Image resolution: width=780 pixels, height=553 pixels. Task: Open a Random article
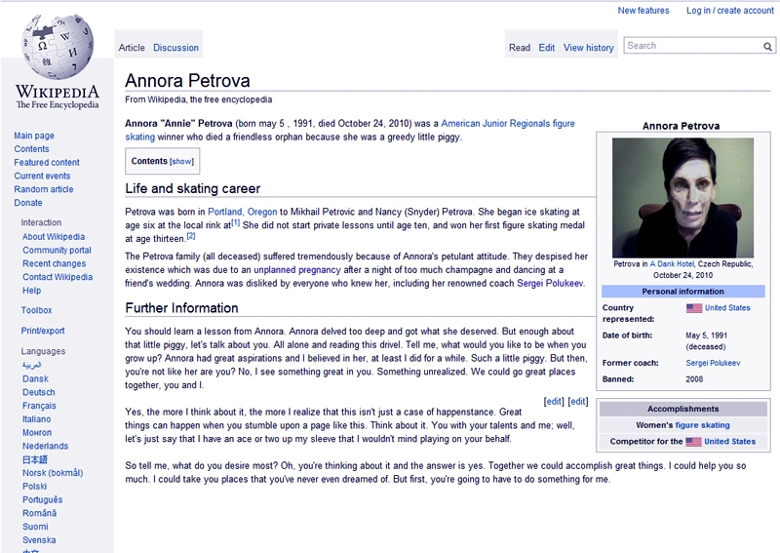coord(44,189)
